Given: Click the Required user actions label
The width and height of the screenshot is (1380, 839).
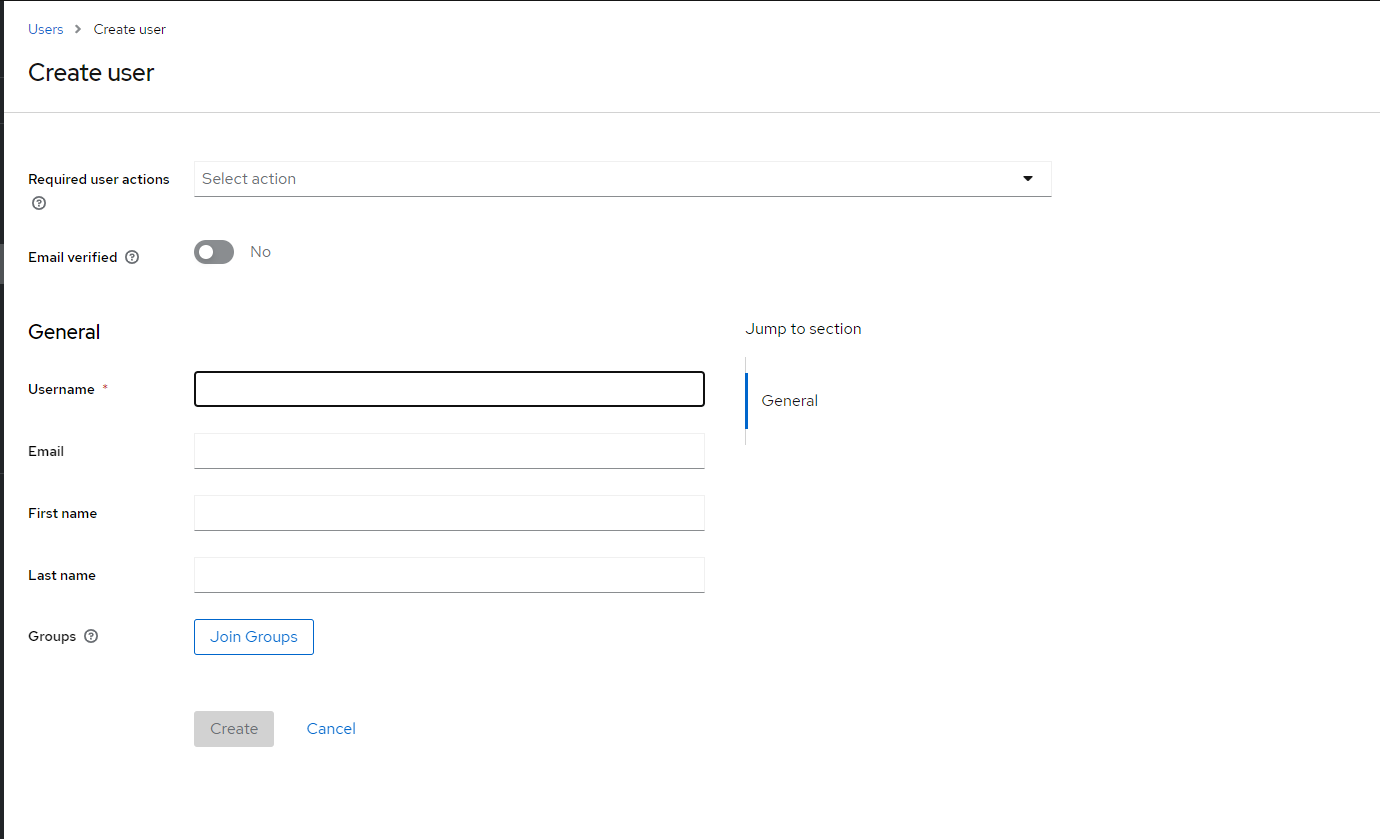Looking at the screenshot, I should click(x=99, y=179).
